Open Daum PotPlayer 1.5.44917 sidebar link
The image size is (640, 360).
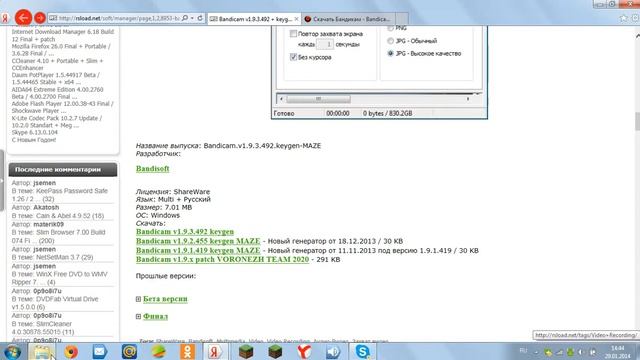[x=56, y=78]
